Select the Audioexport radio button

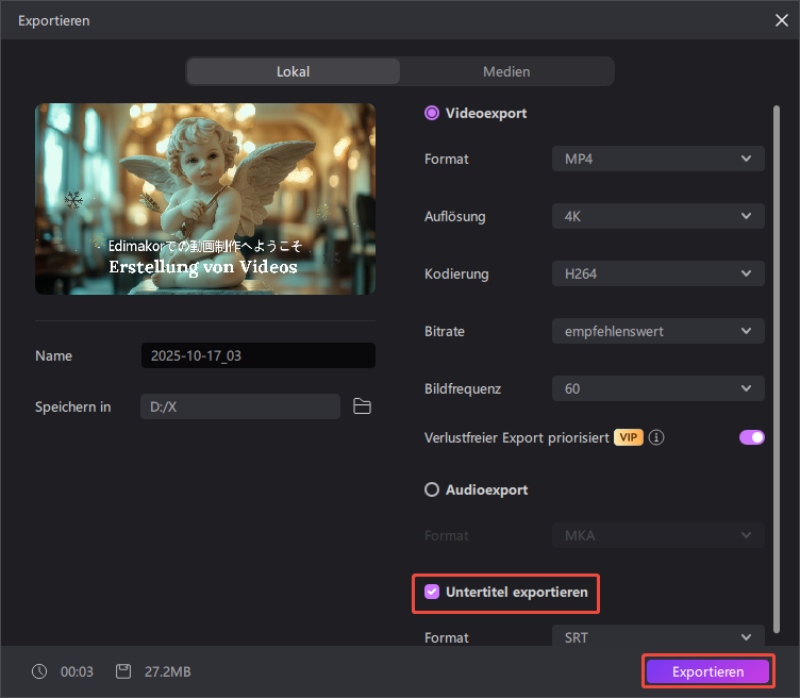(432, 490)
